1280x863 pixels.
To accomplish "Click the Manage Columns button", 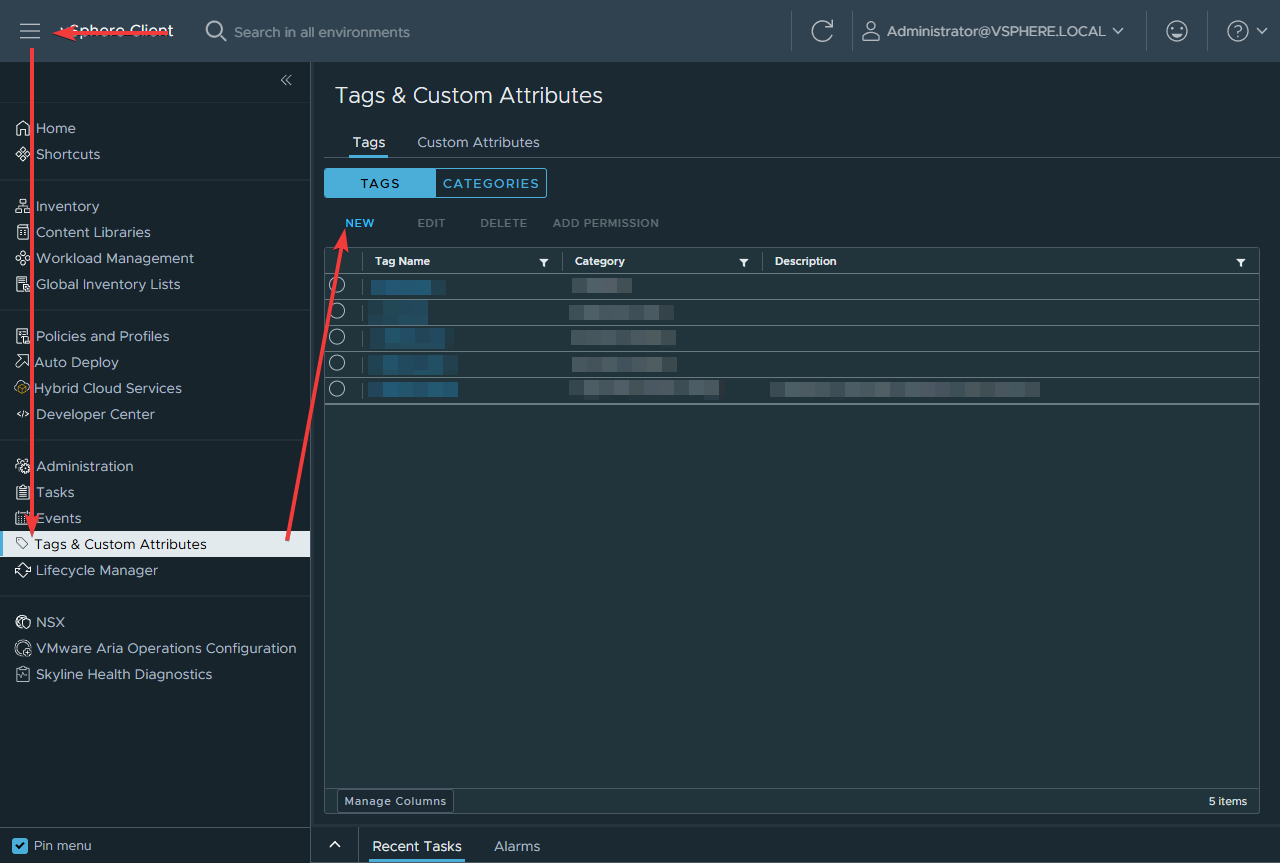I will coord(395,801).
